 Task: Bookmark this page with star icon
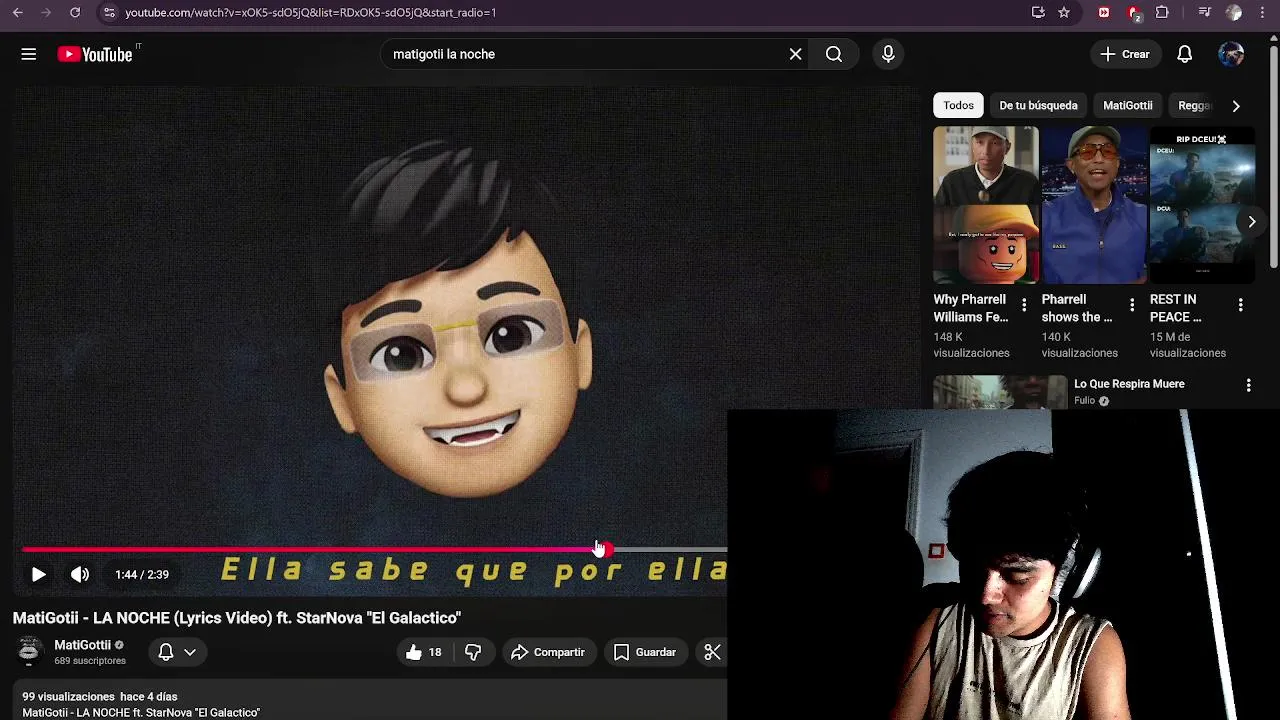tap(1064, 12)
